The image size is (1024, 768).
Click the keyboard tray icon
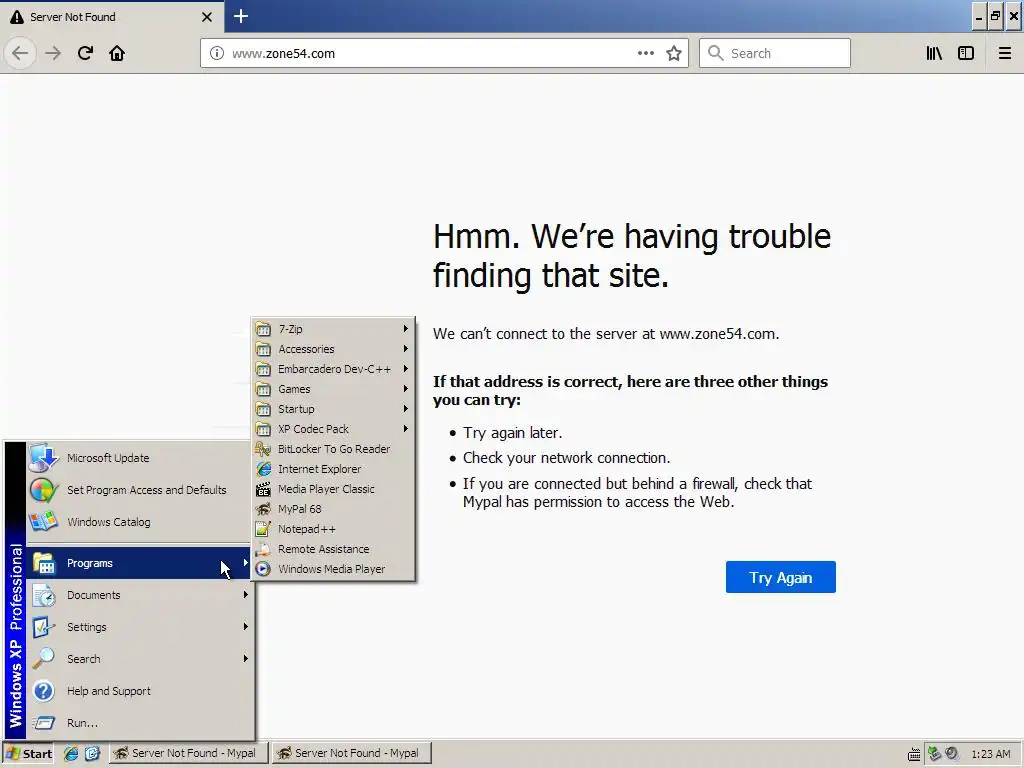(914, 754)
